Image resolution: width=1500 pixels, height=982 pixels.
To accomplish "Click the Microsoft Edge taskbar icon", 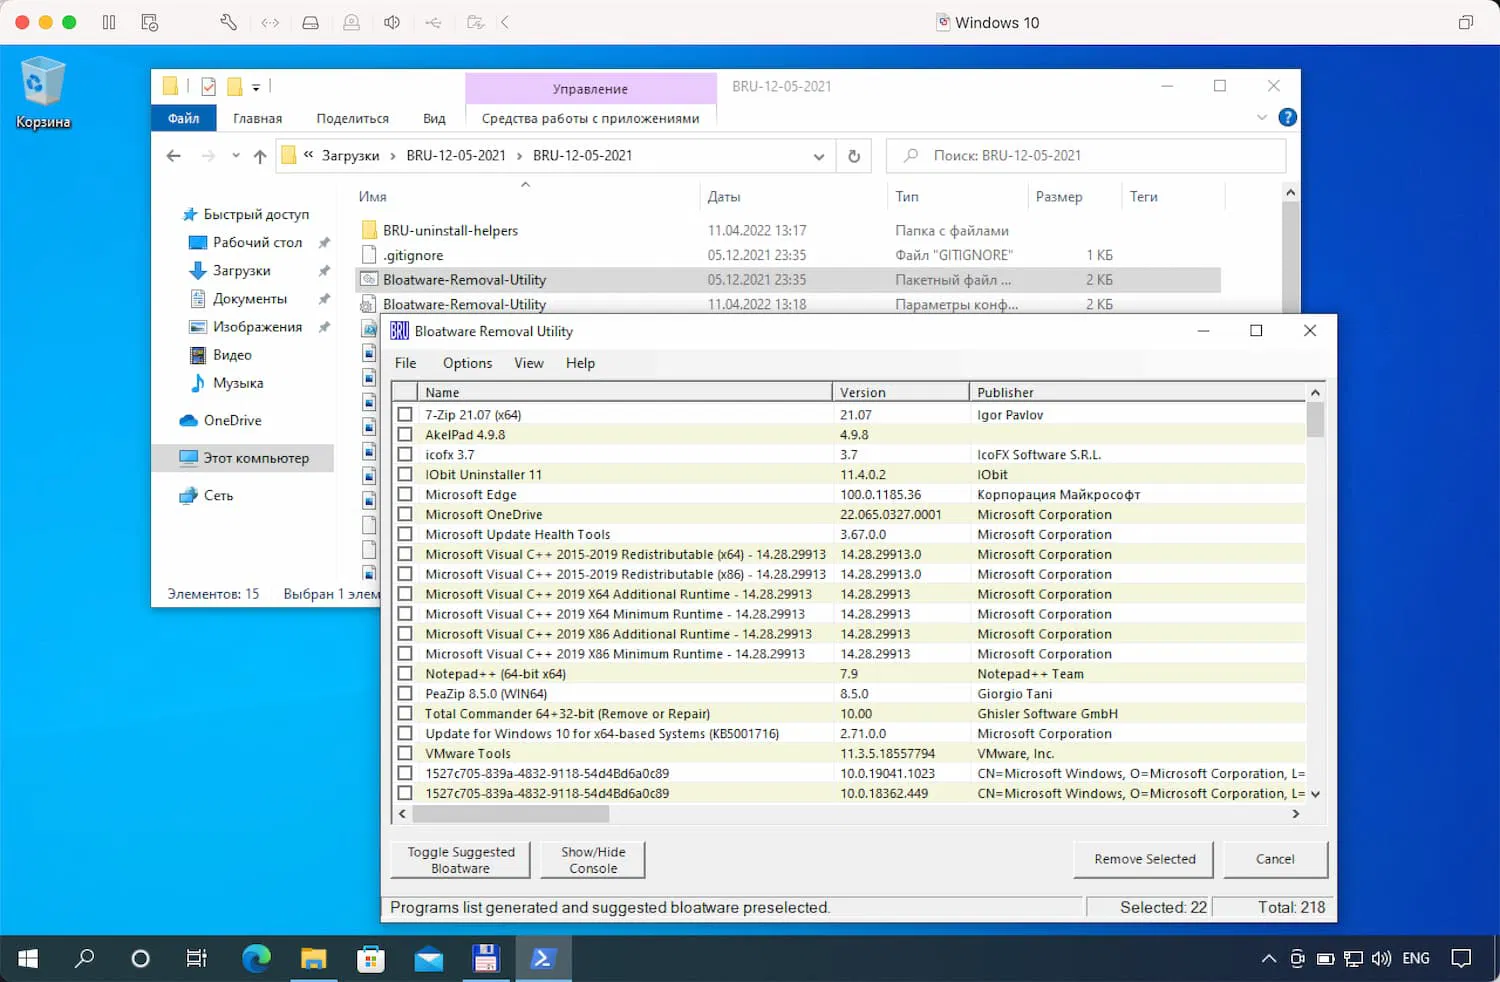I will click(257, 958).
